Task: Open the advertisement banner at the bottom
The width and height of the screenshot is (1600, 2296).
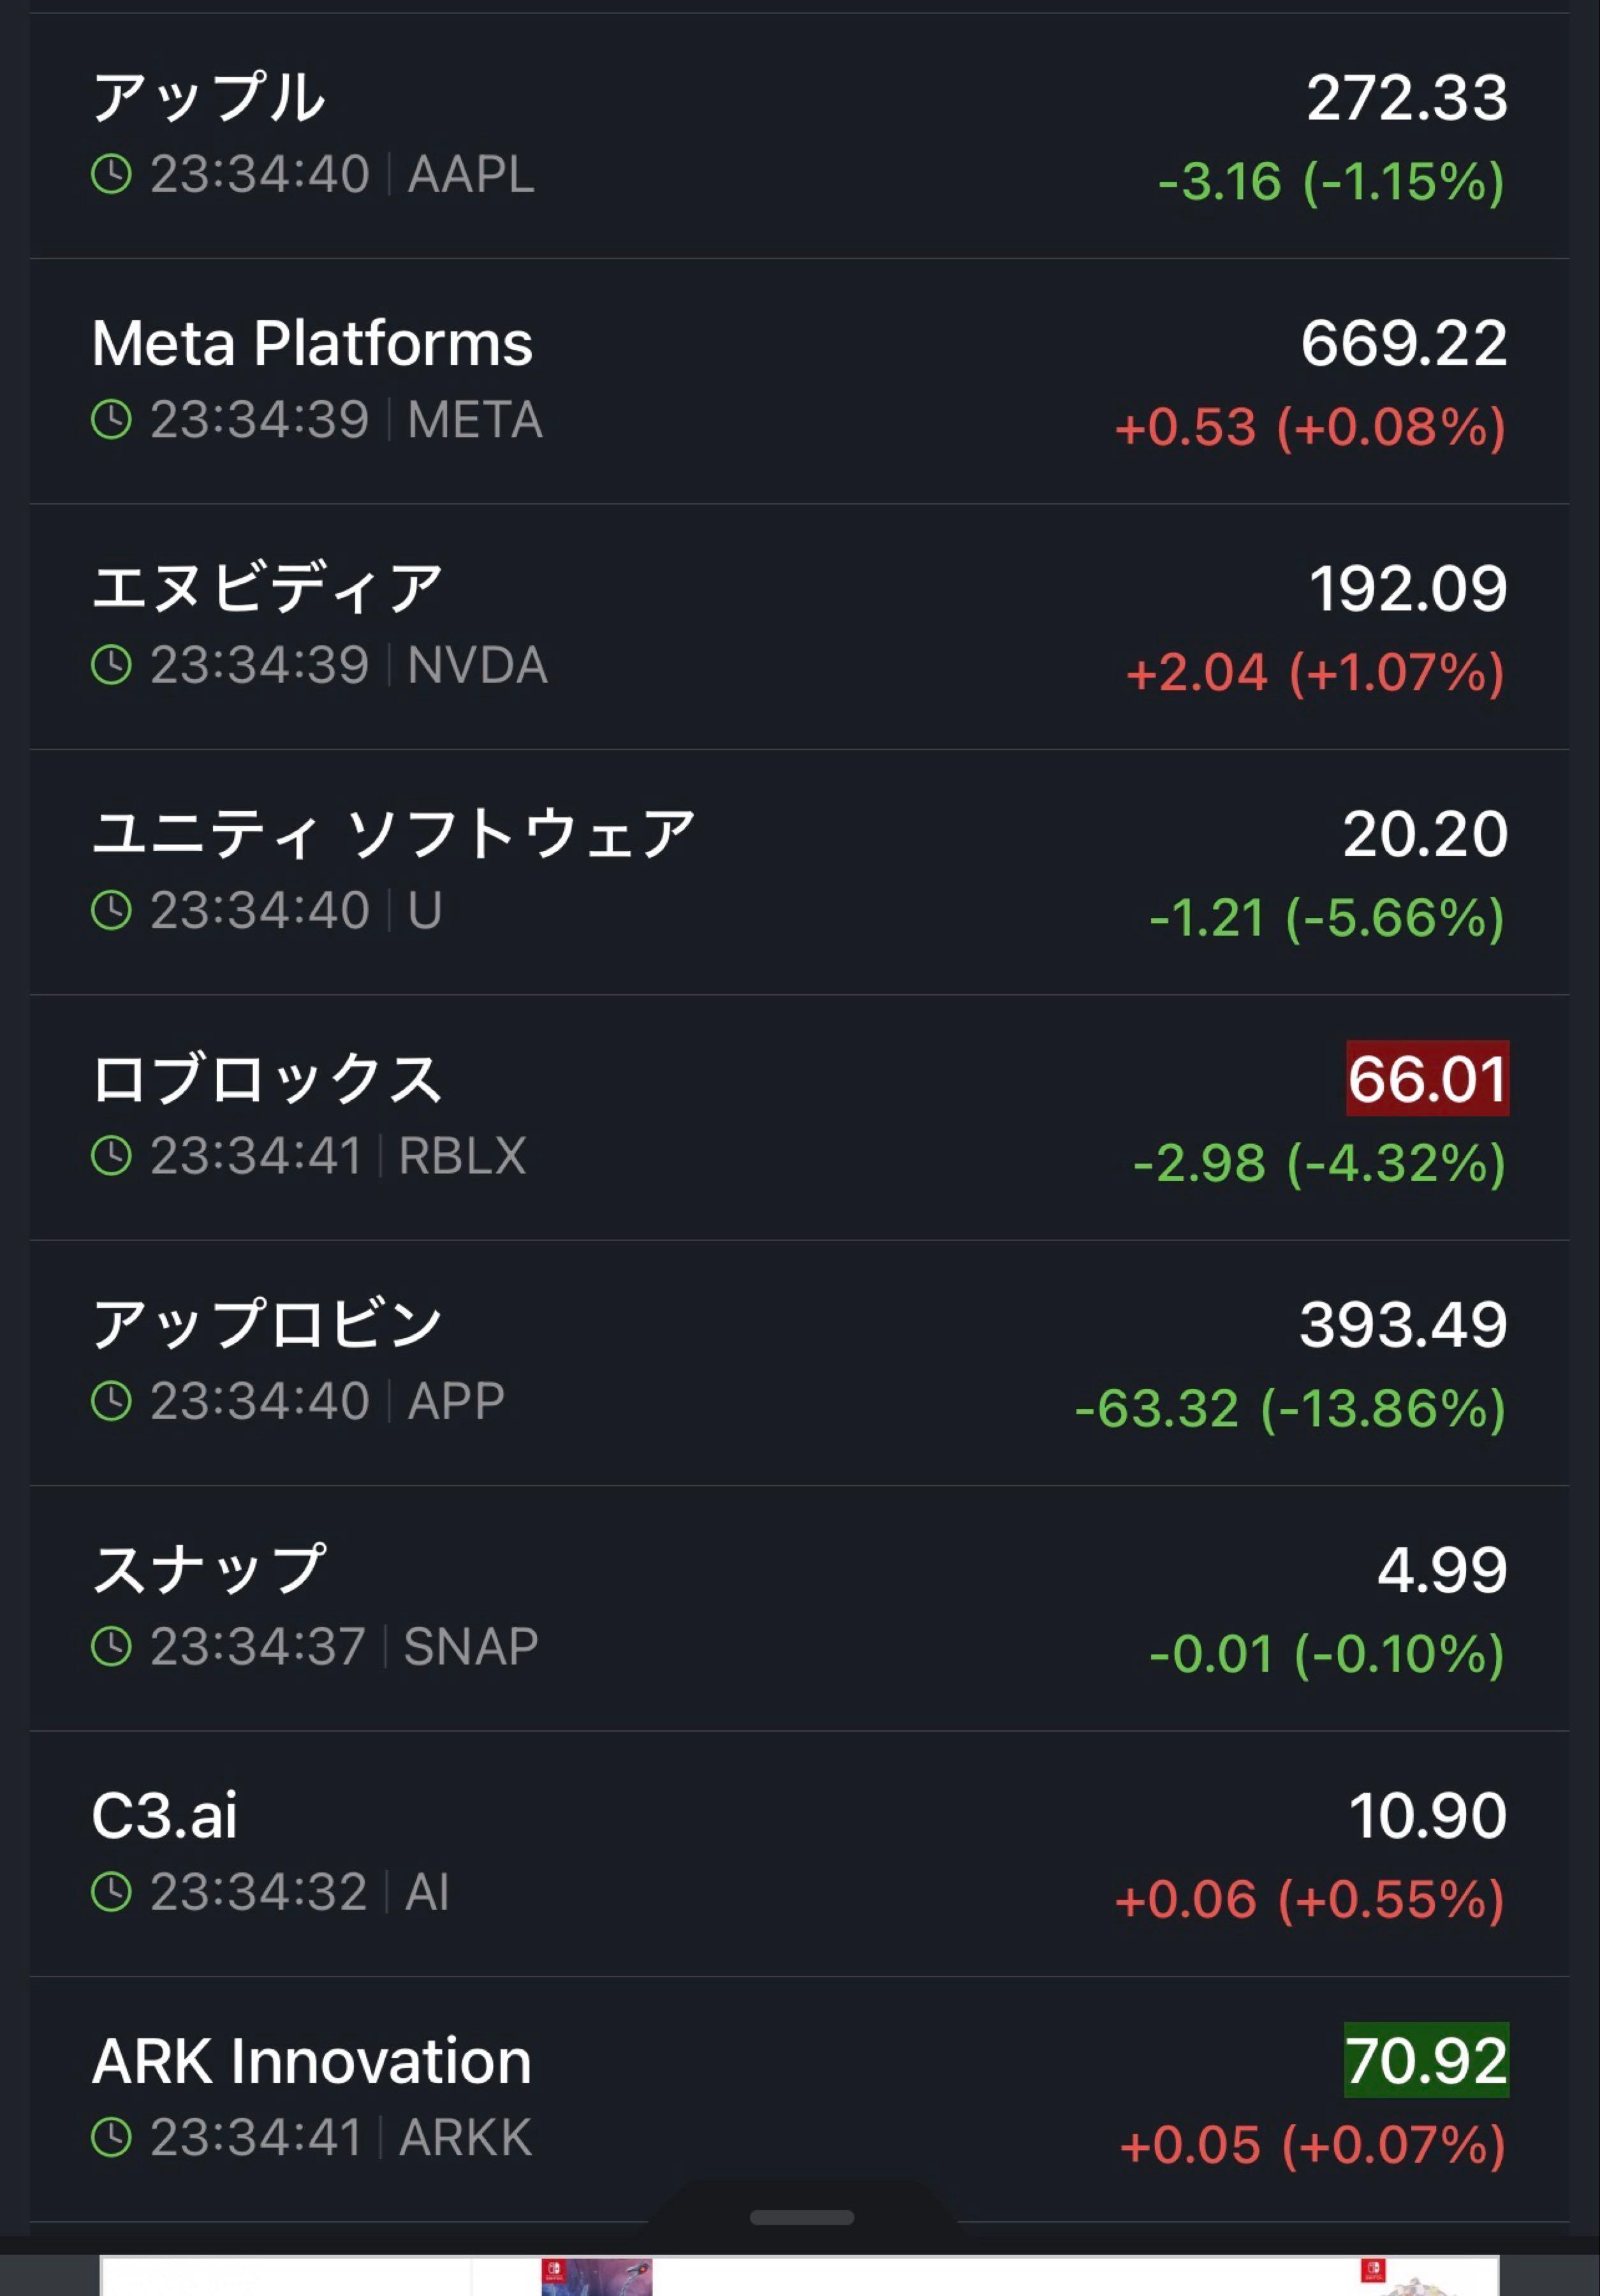Action: [800, 2275]
